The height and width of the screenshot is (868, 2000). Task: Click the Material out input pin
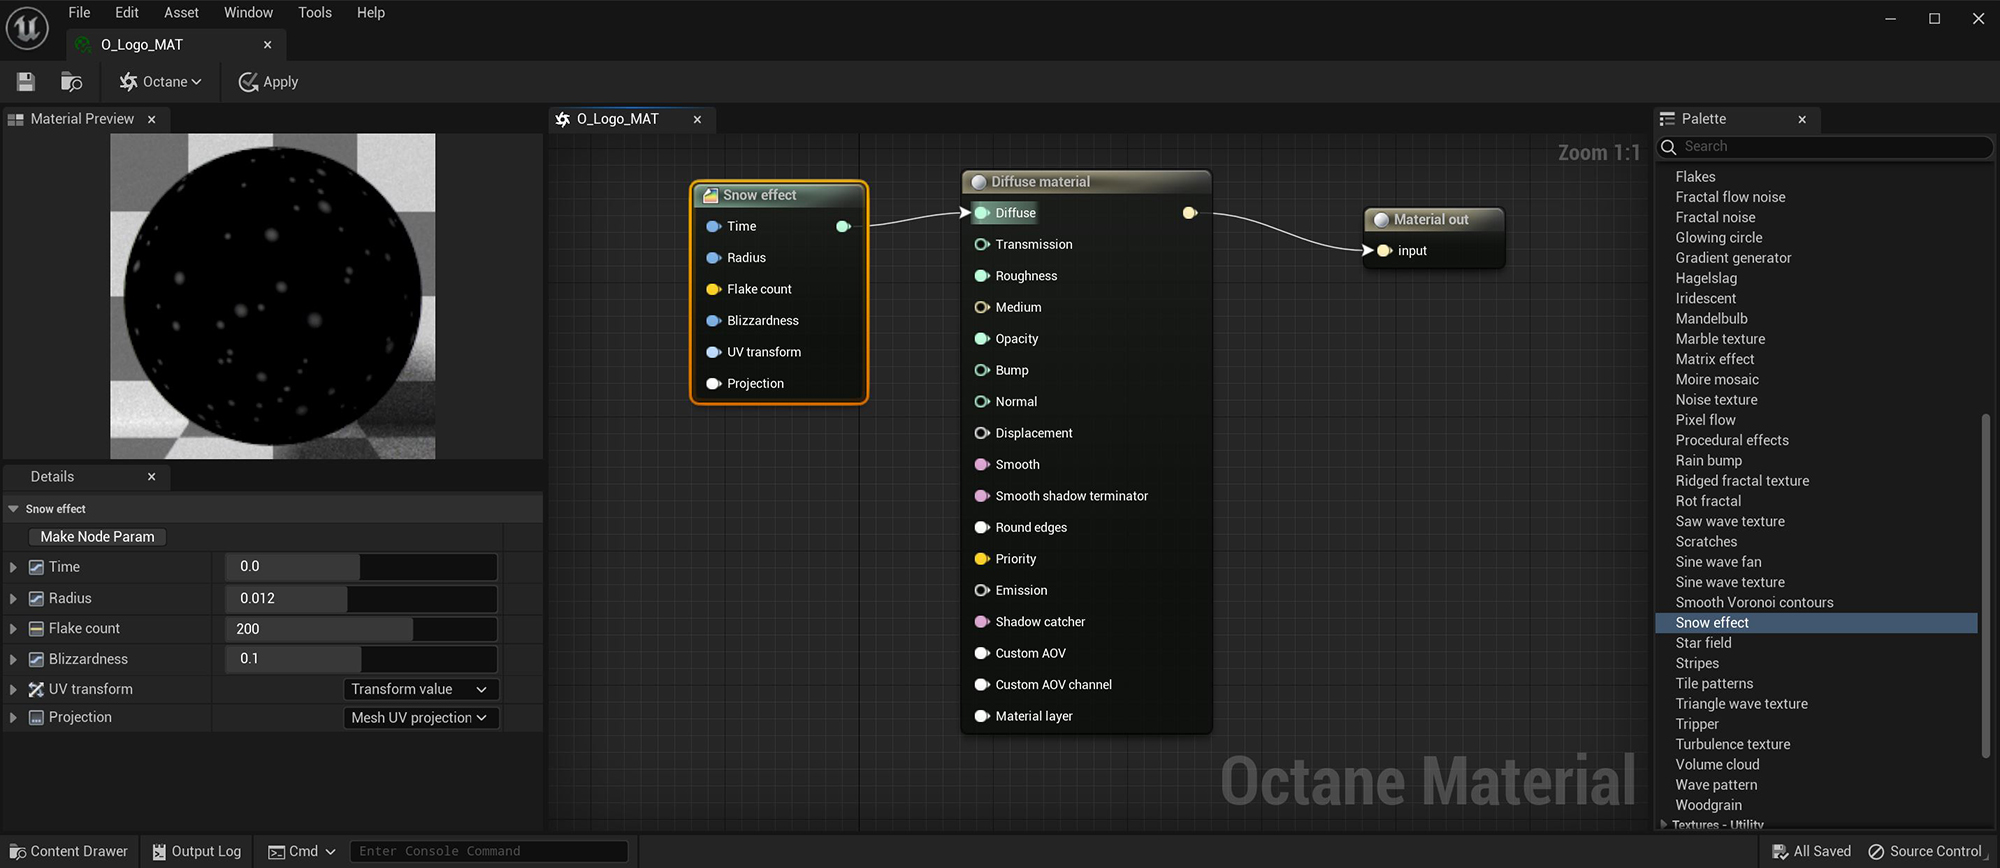point(1383,251)
